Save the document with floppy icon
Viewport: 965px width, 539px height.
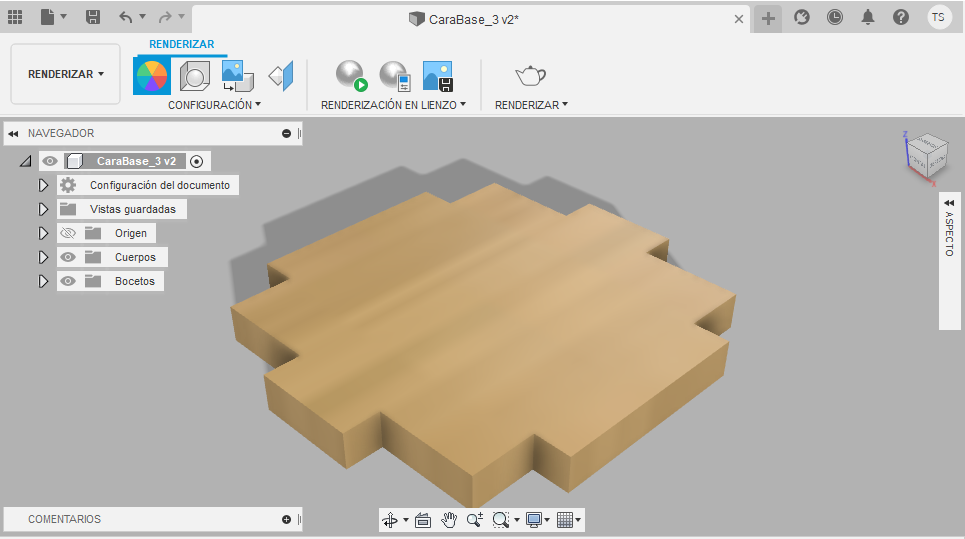92,17
